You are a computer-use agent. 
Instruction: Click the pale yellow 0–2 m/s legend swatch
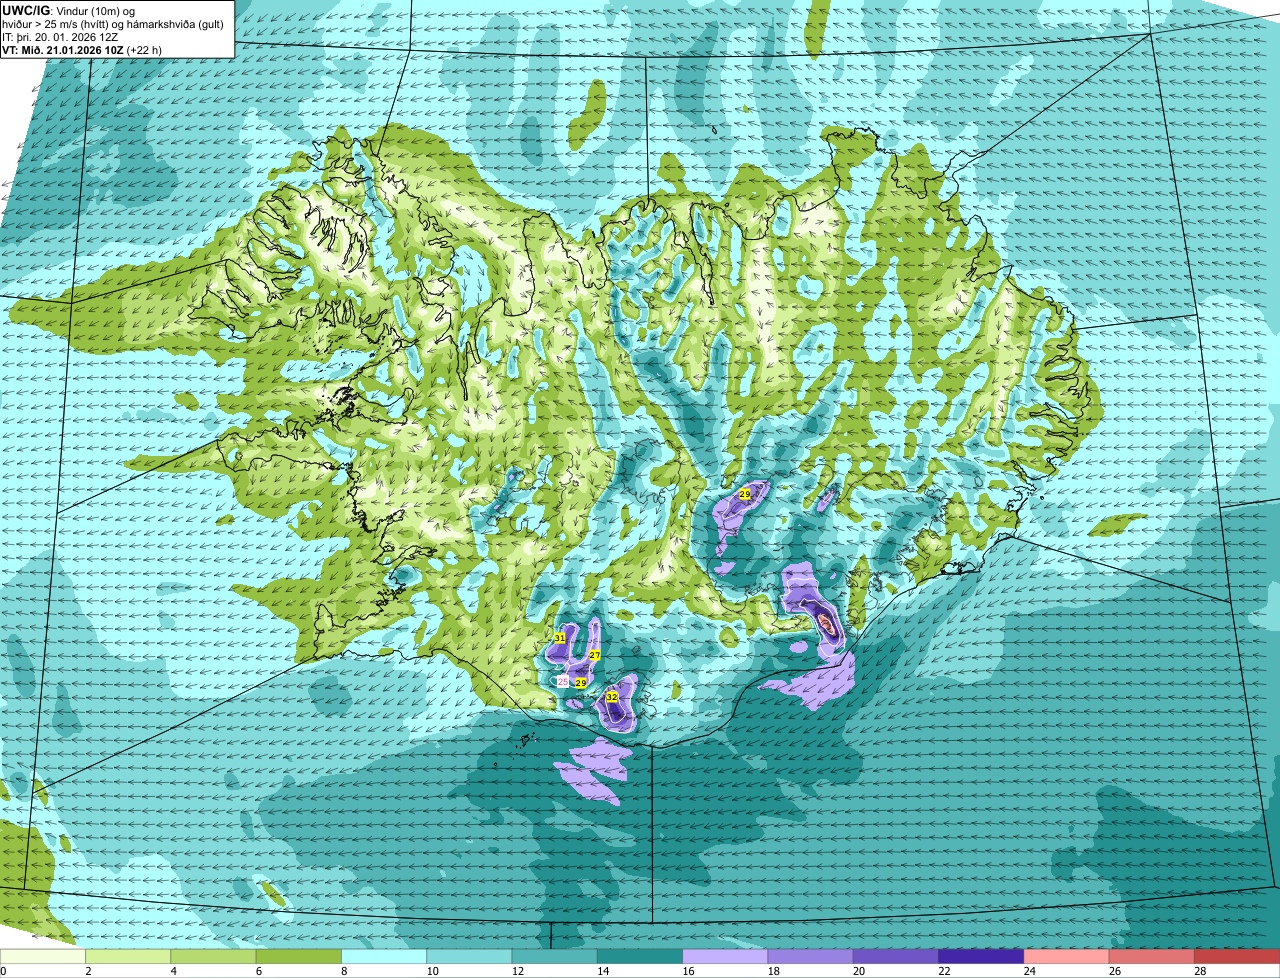pyautogui.click(x=43, y=956)
